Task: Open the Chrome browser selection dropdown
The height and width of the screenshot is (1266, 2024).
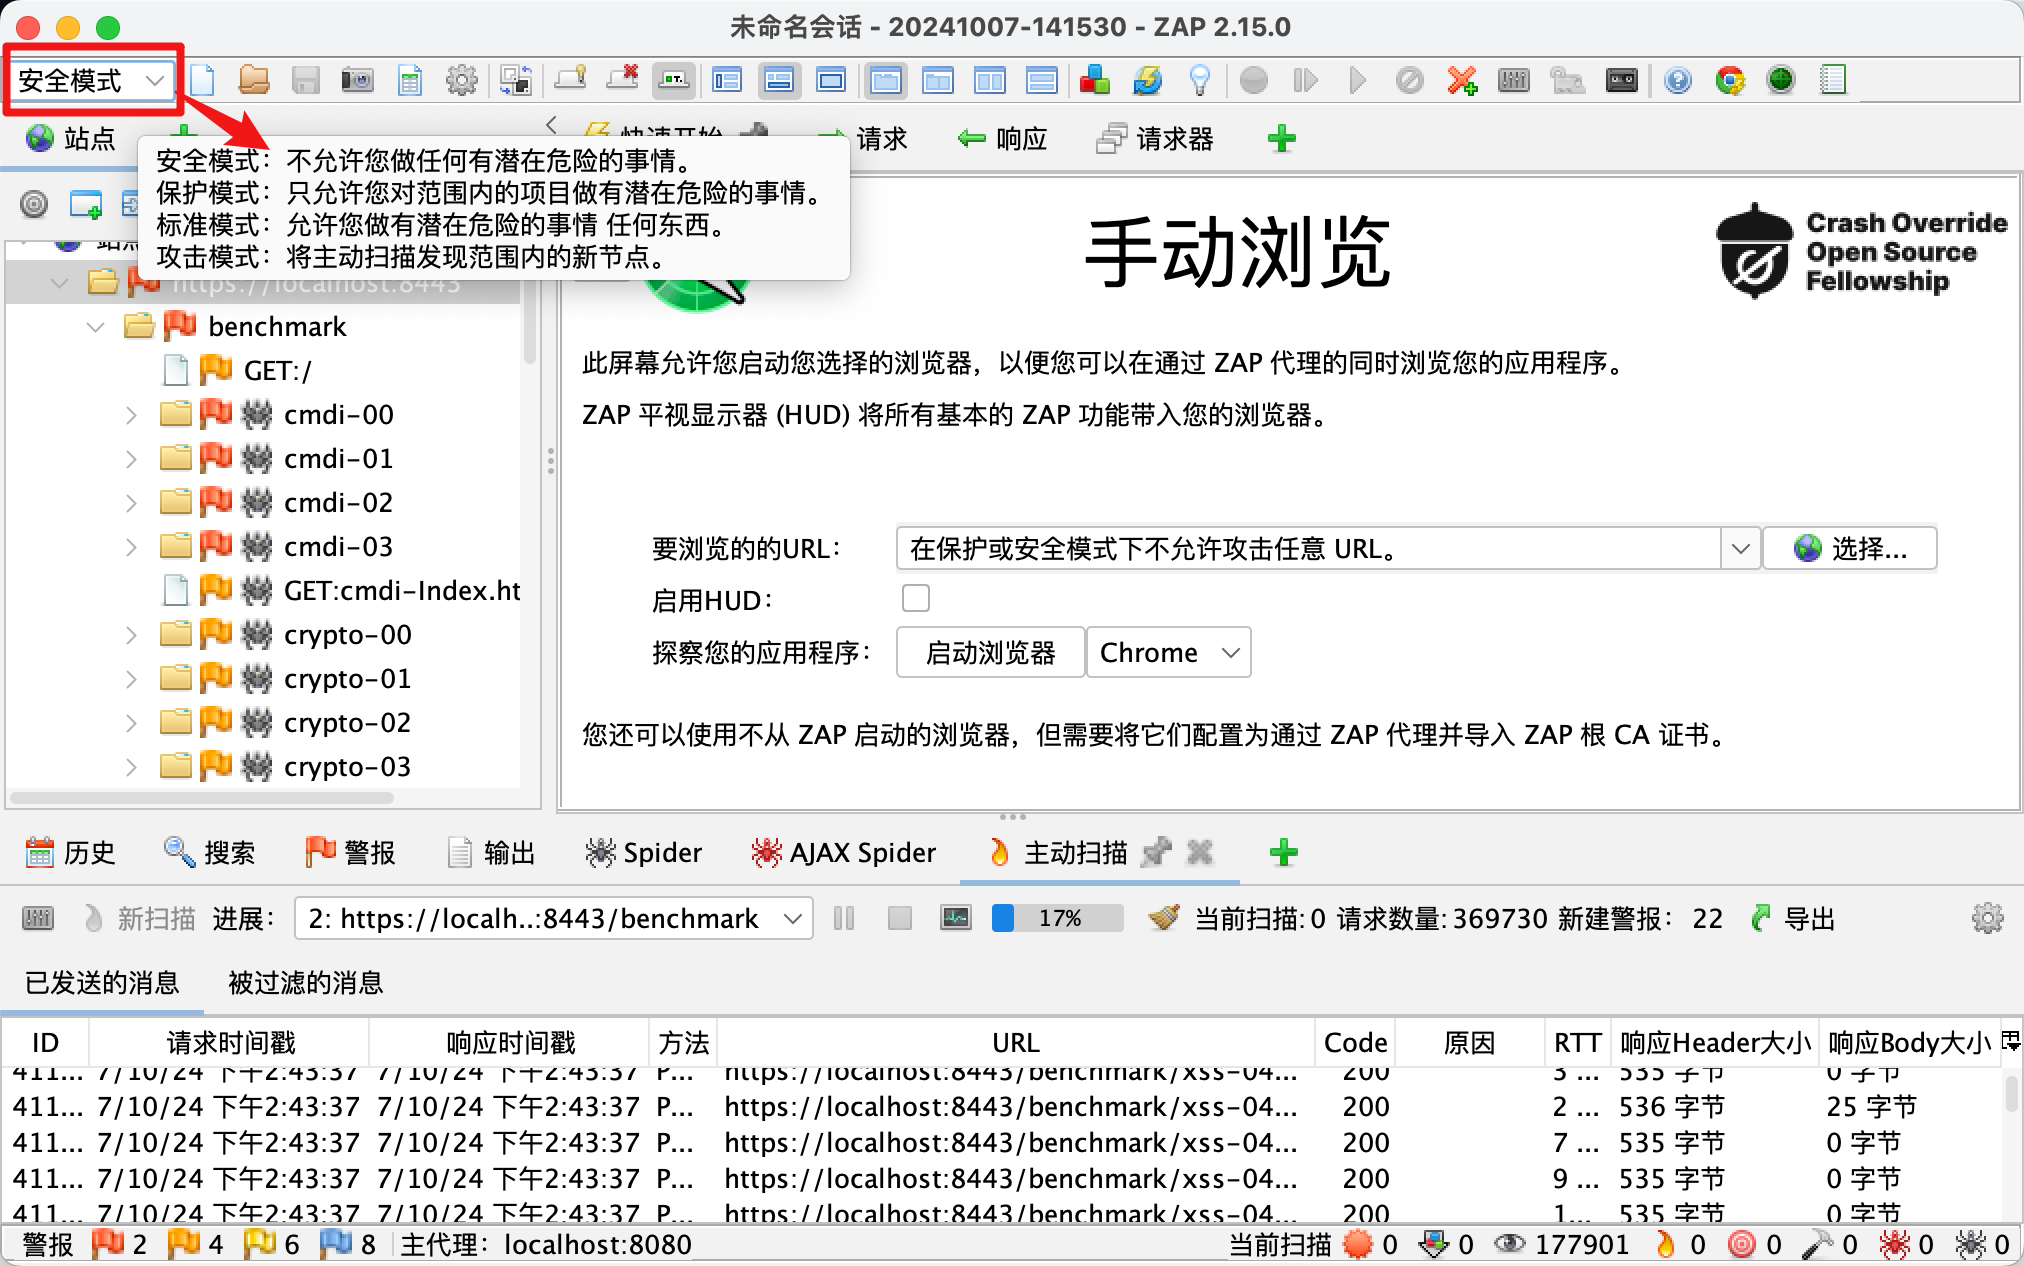Action: click(1168, 652)
